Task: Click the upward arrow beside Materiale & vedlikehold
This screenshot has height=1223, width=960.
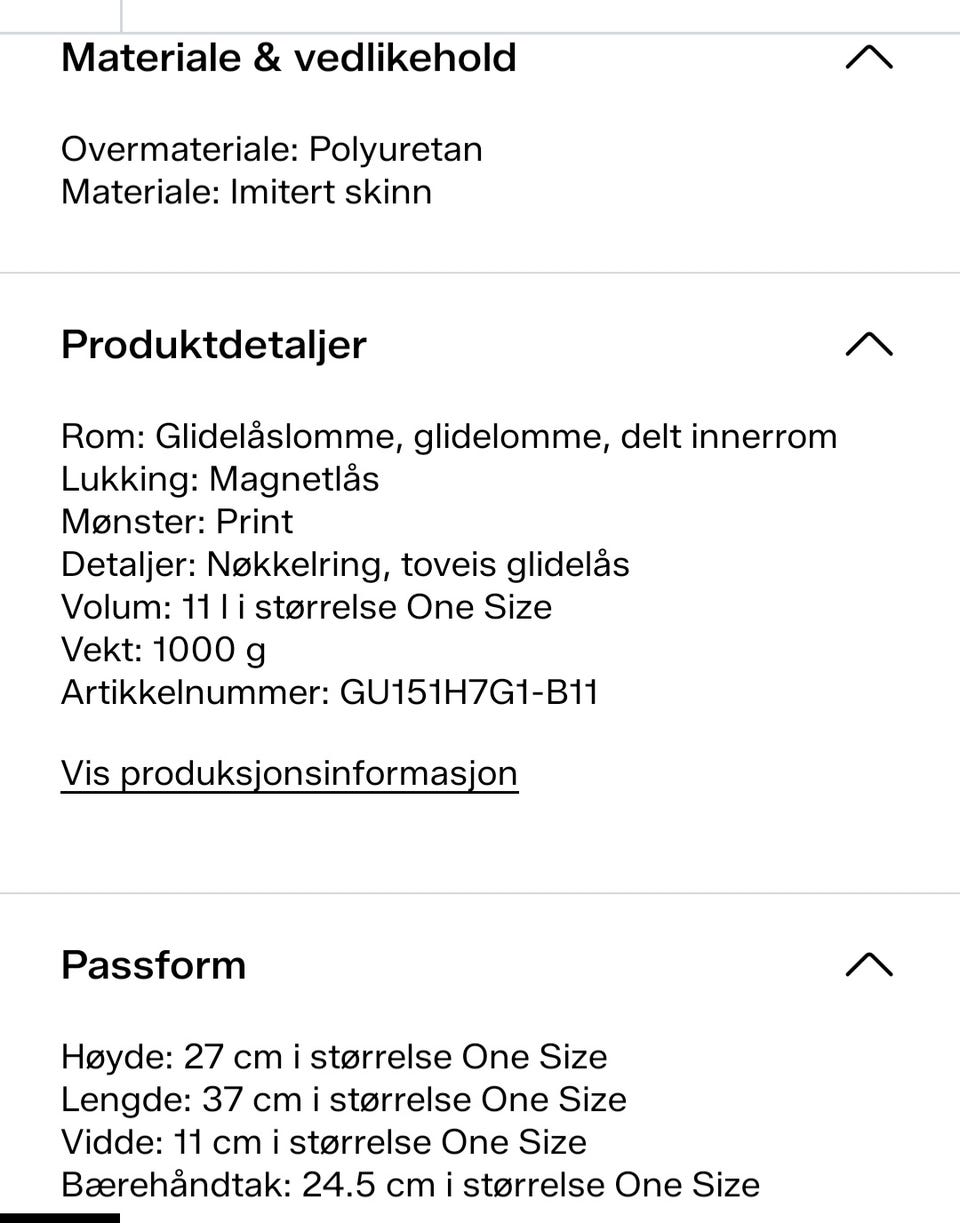Action: [869, 57]
